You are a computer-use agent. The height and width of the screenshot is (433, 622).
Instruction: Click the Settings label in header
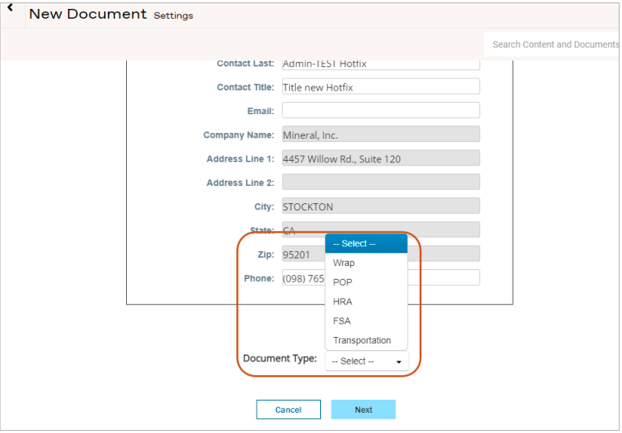pos(173,16)
